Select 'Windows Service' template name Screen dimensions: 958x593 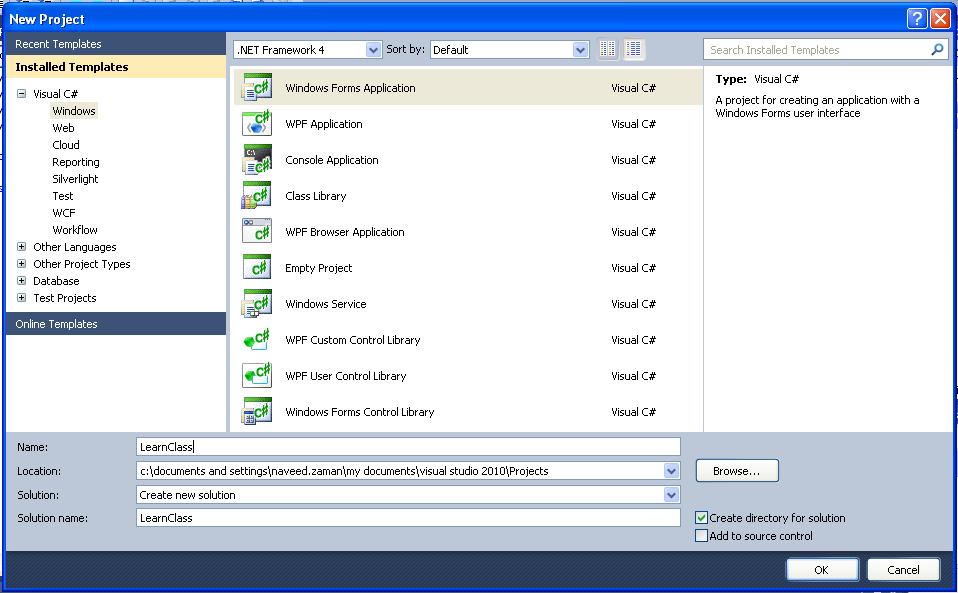click(326, 304)
